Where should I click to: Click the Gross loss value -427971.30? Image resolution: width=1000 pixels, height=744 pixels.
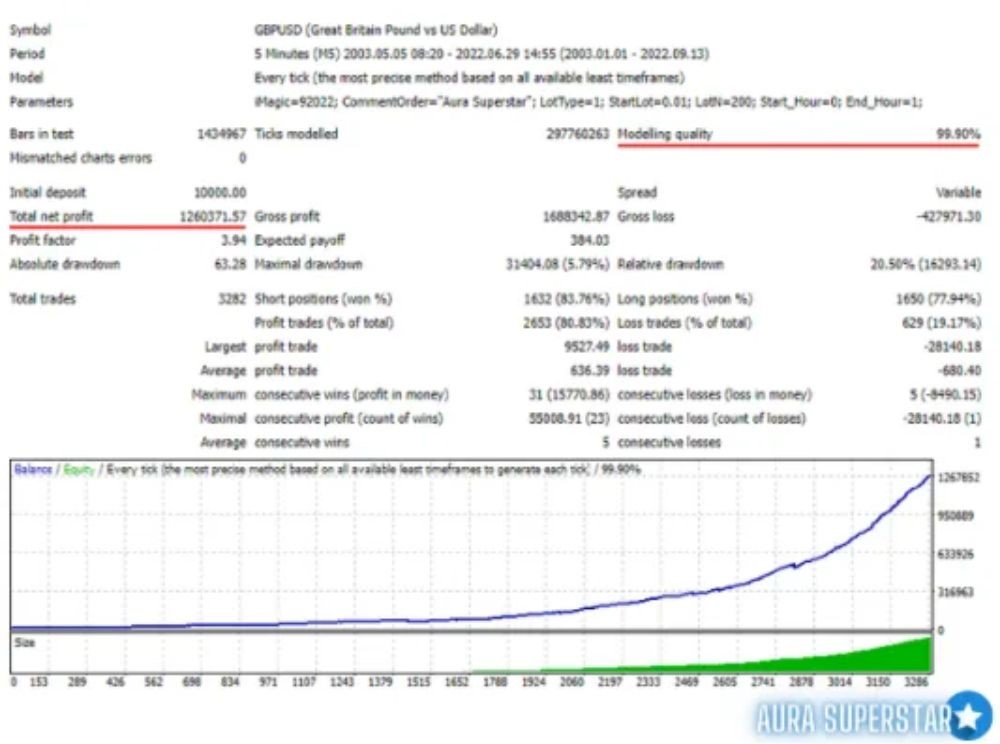(946, 216)
